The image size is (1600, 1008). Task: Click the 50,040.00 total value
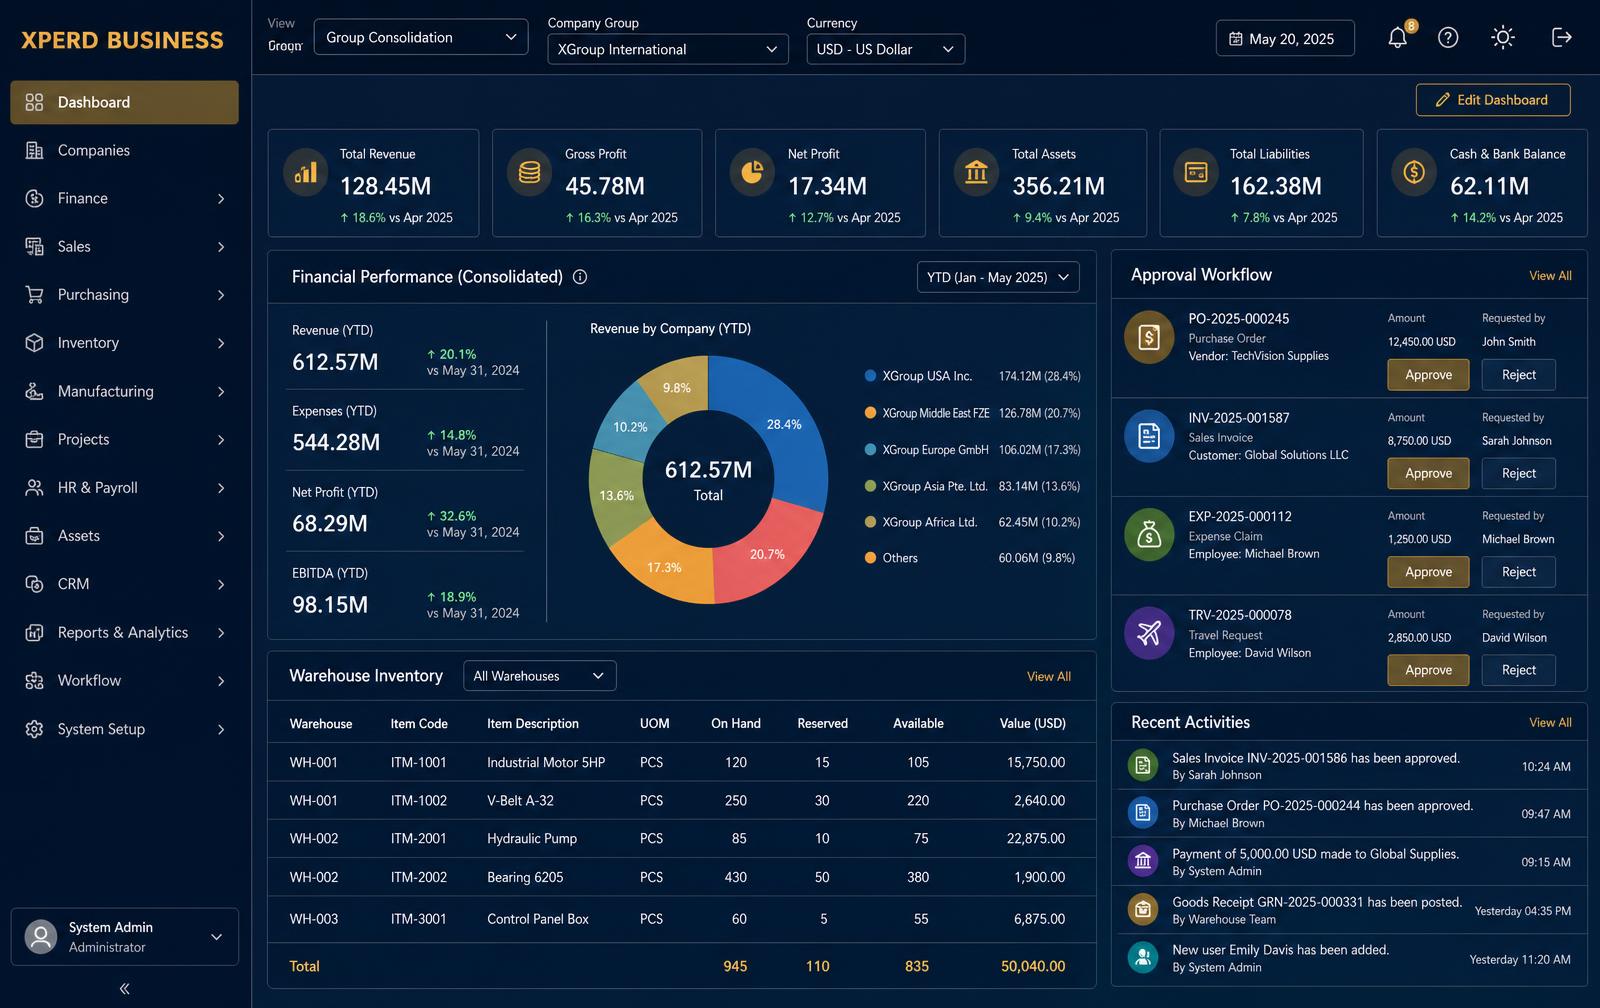[x=1033, y=967]
